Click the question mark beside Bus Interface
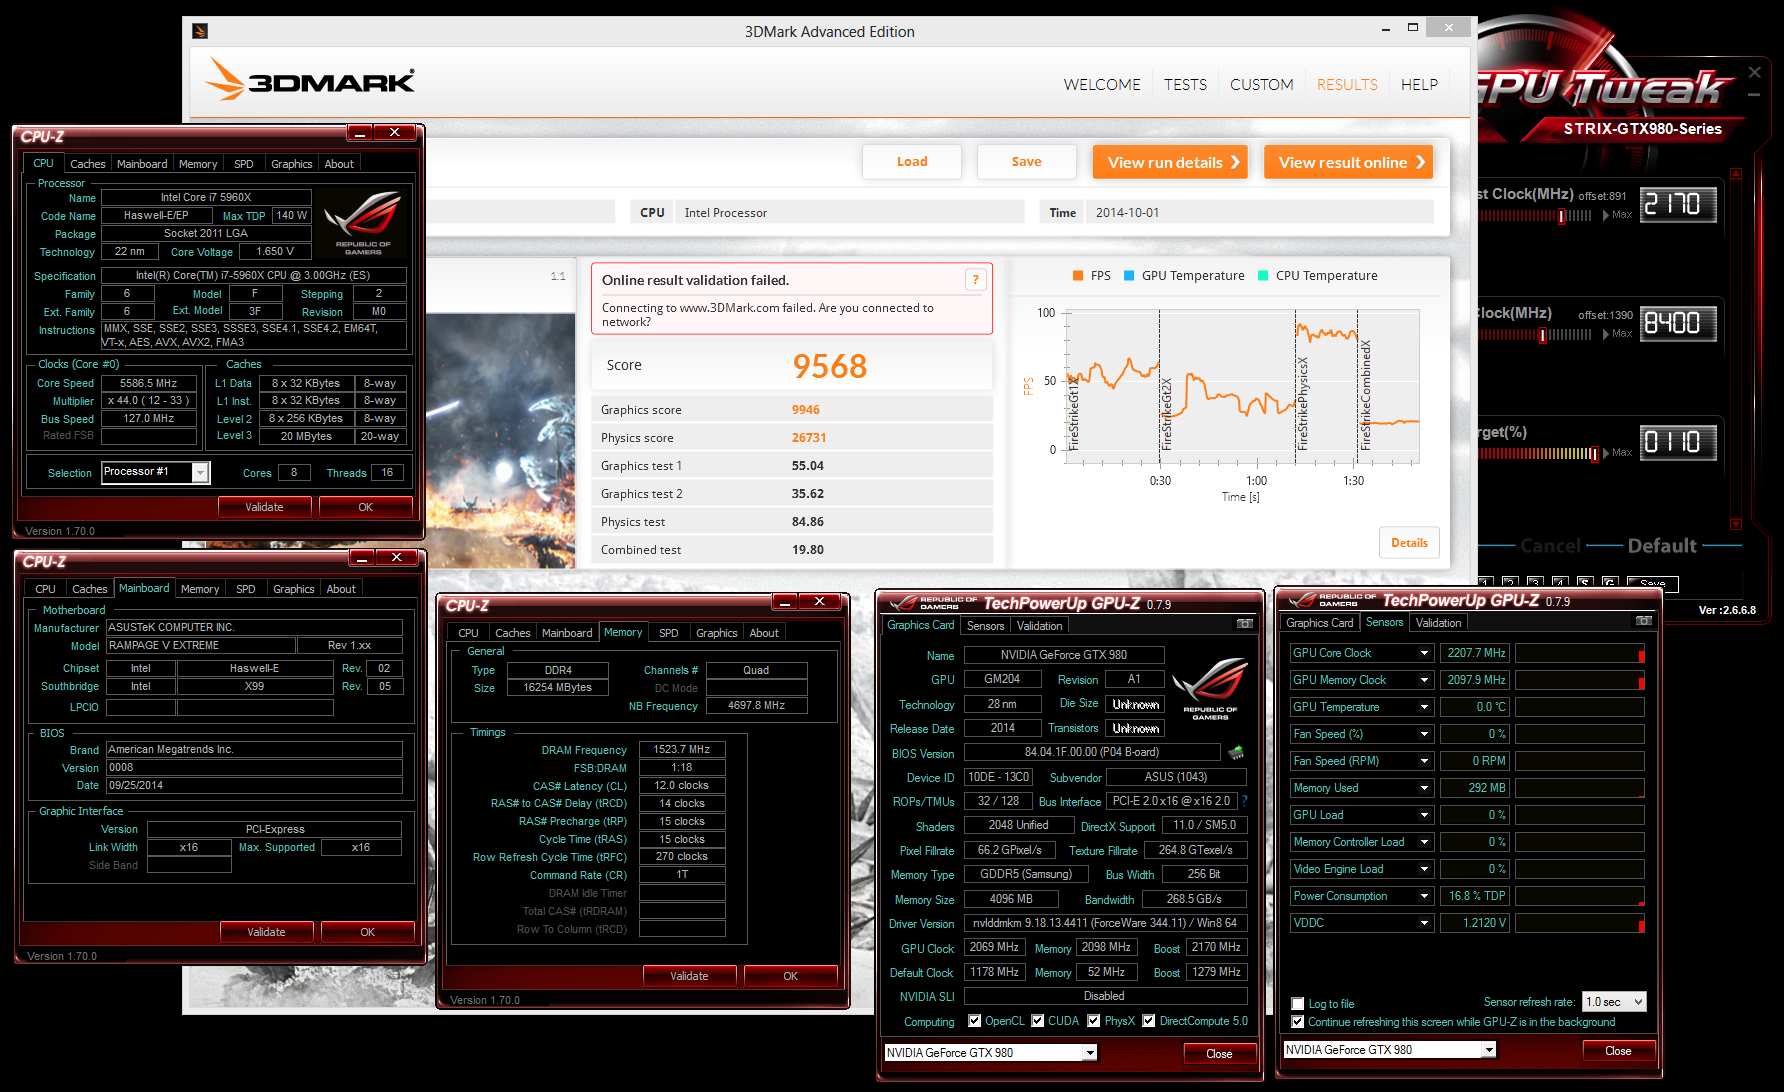The image size is (1784, 1092). click(x=1245, y=801)
